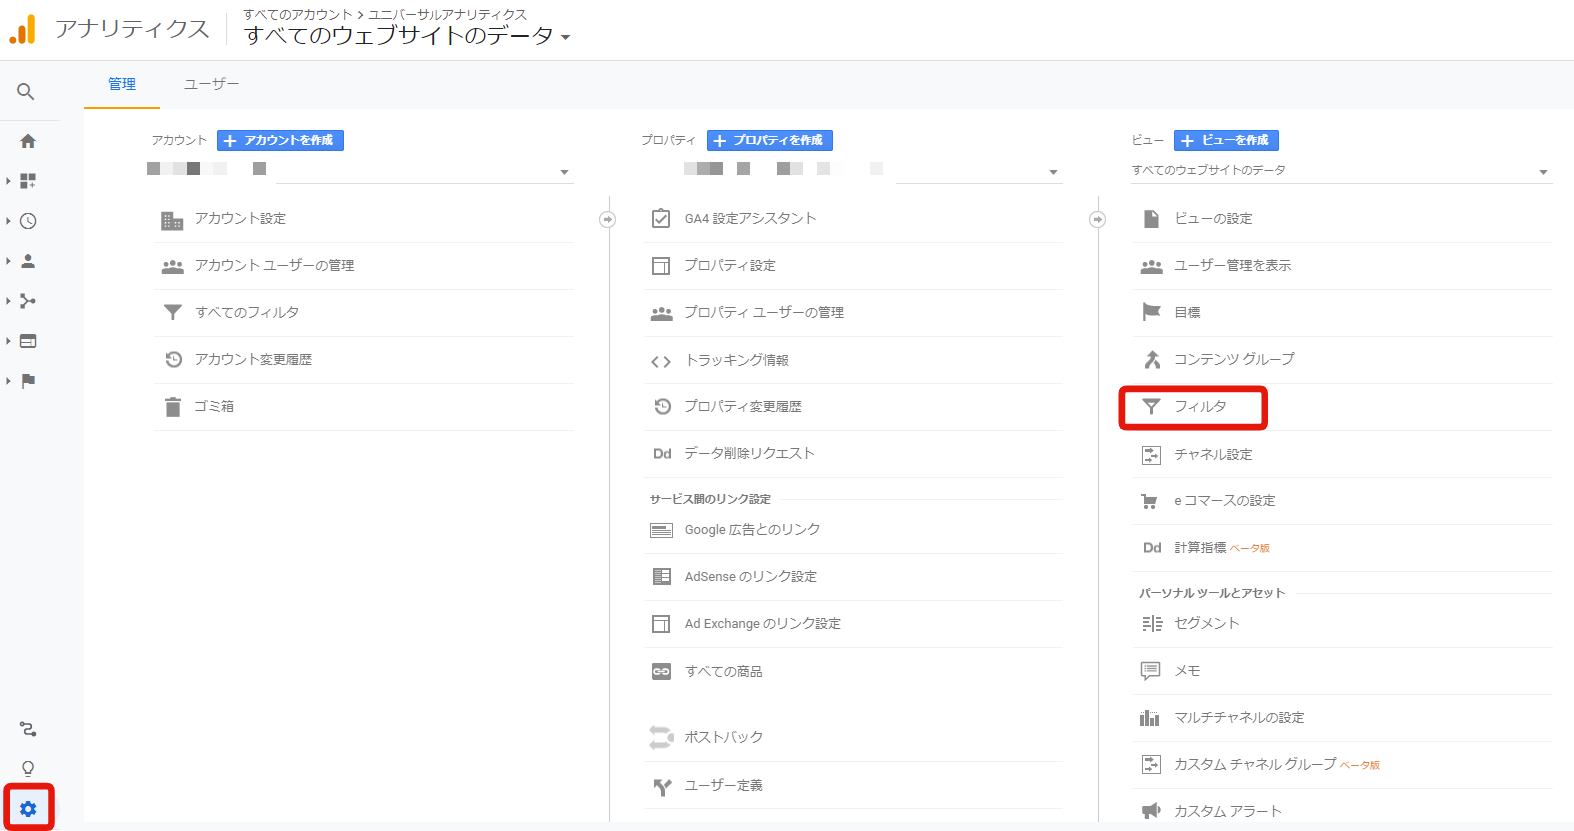Image resolution: width=1574 pixels, height=831 pixels.
Task: Expand the Conversions sidebar section arrow
Action: pyautogui.click(x=8, y=381)
